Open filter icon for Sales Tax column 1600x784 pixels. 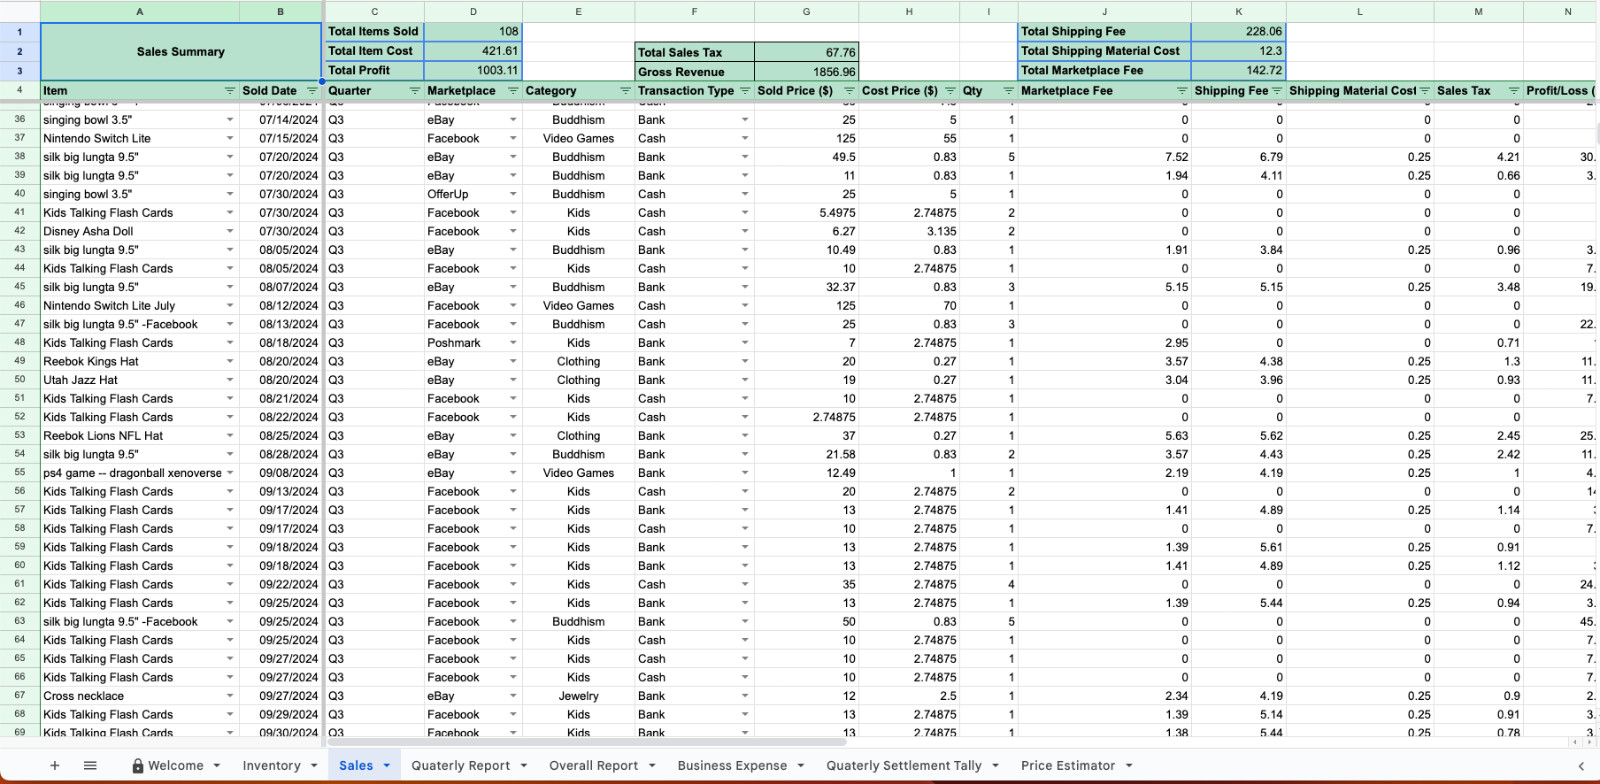coord(1514,91)
